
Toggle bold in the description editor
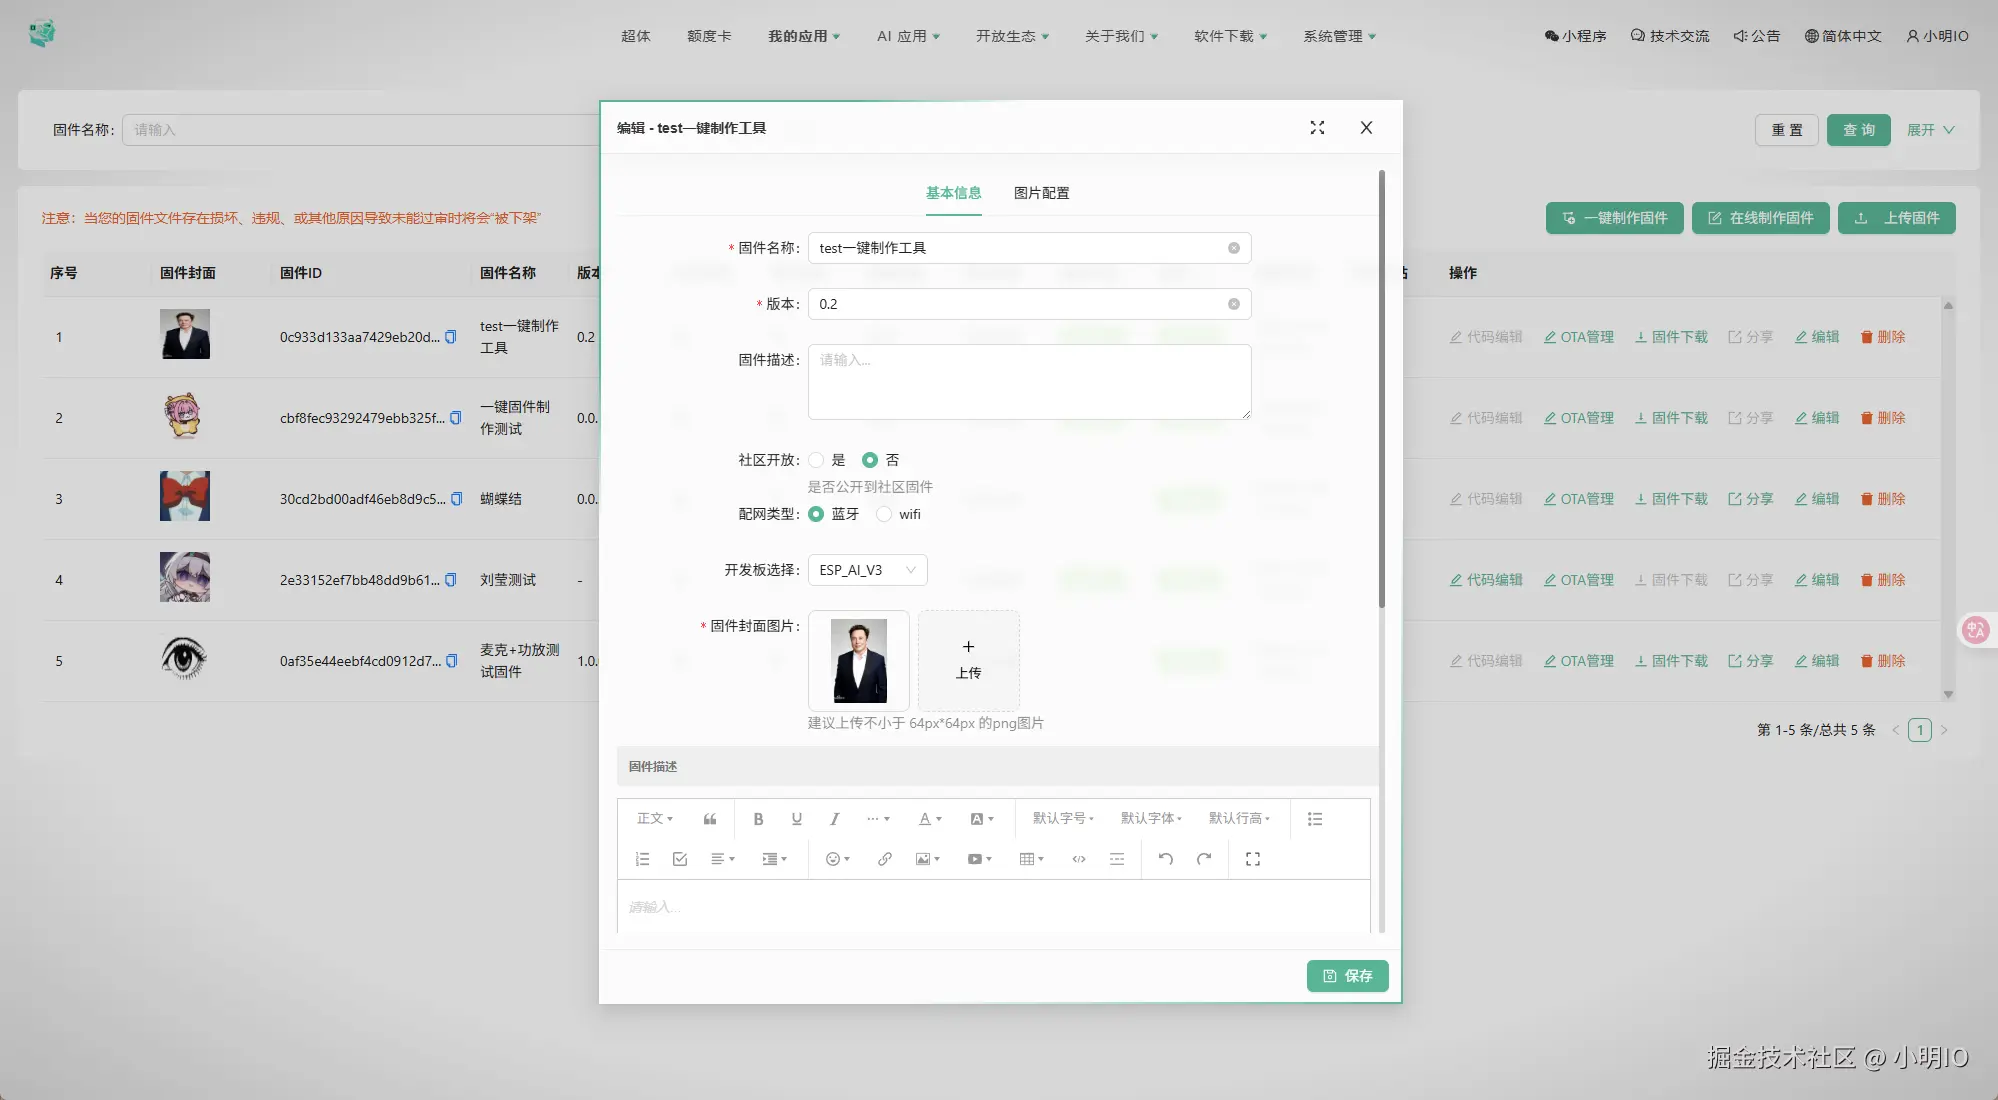click(x=758, y=819)
